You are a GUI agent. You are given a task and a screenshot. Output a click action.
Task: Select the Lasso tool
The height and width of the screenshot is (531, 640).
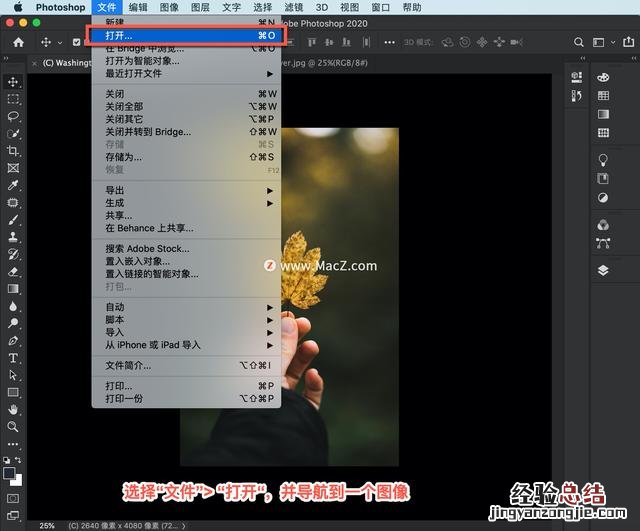pos(13,116)
